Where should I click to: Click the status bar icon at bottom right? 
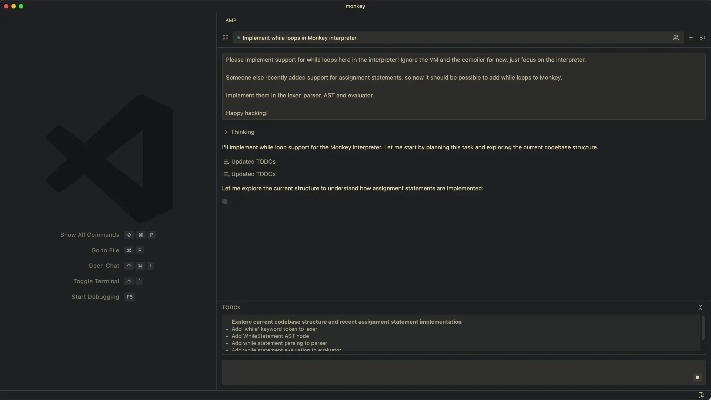coord(701,395)
